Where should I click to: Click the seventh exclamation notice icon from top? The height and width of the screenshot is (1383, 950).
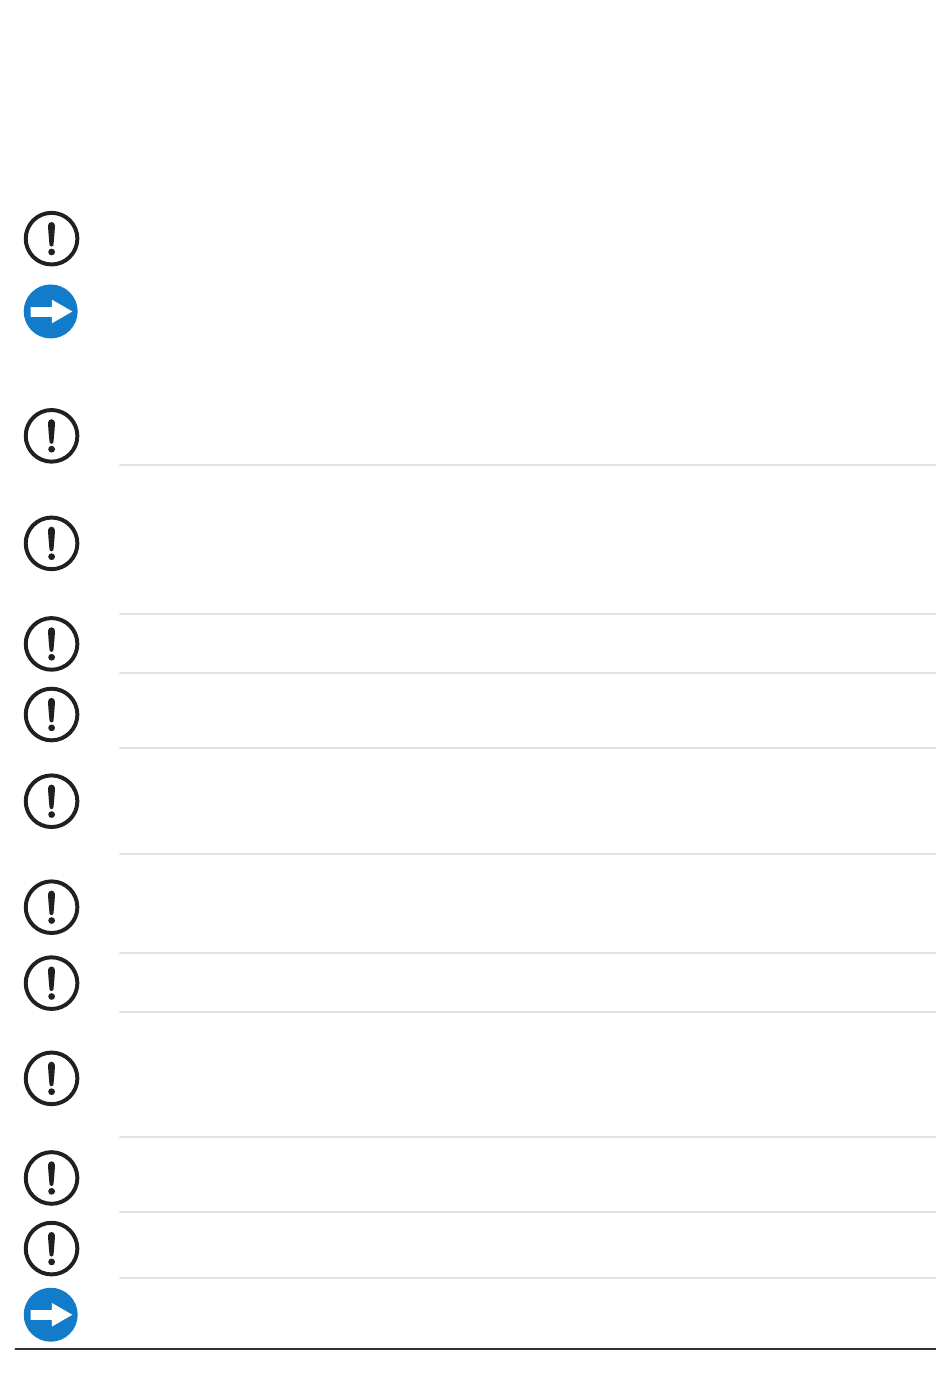point(51,907)
